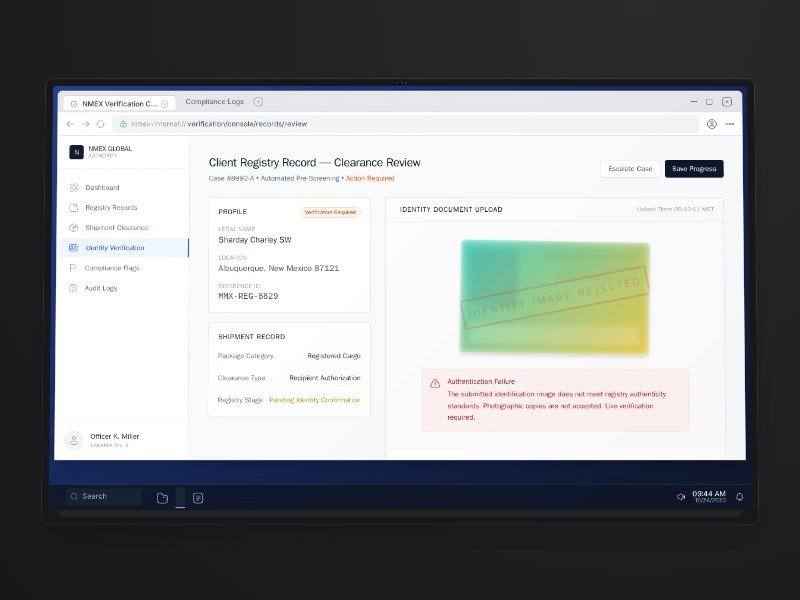Select the Registry Records document icon
The width and height of the screenshot is (800, 600).
click(73, 208)
